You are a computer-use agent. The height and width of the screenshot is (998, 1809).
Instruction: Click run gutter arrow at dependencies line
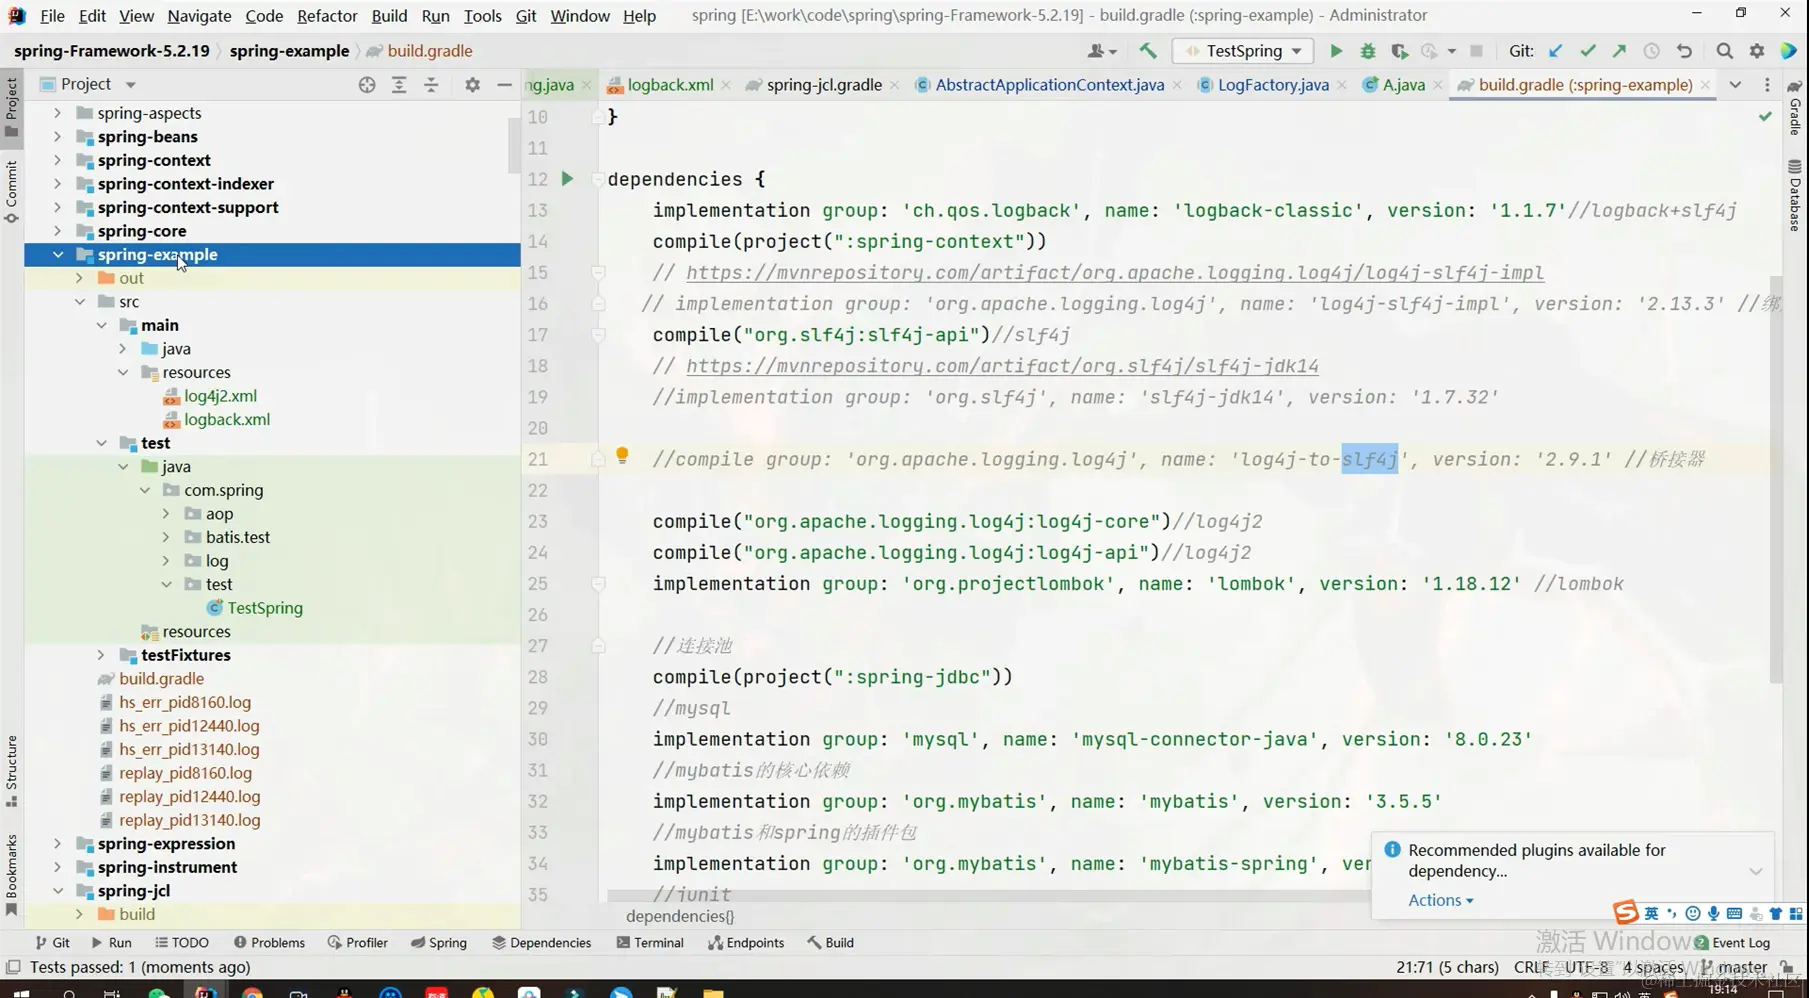point(567,179)
